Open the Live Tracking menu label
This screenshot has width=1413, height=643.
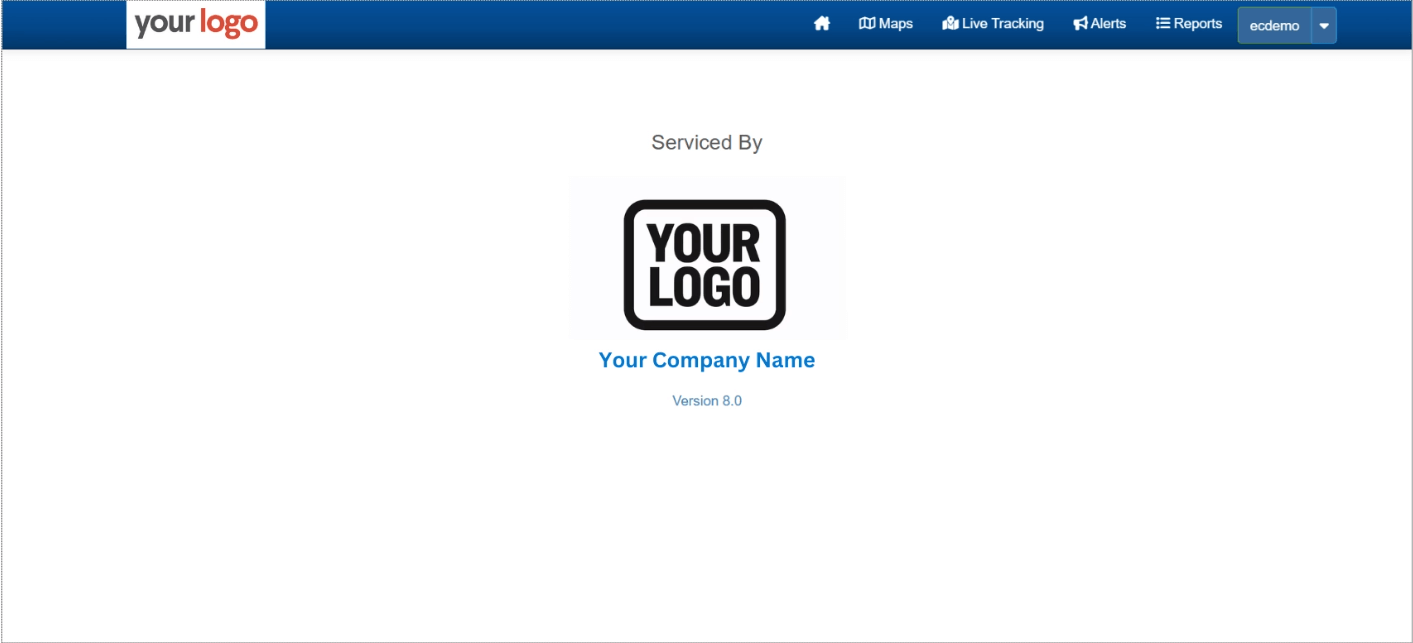pyautogui.click(x=1002, y=24)
